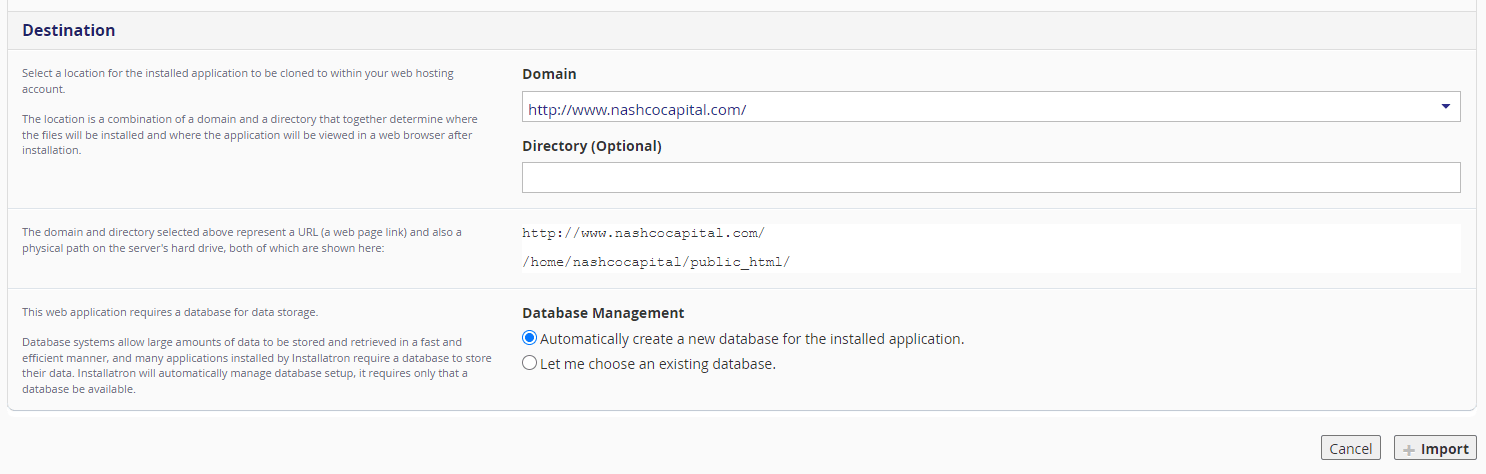Click the Cancel button
The image size is (1486, 474).
[1350, 448]
